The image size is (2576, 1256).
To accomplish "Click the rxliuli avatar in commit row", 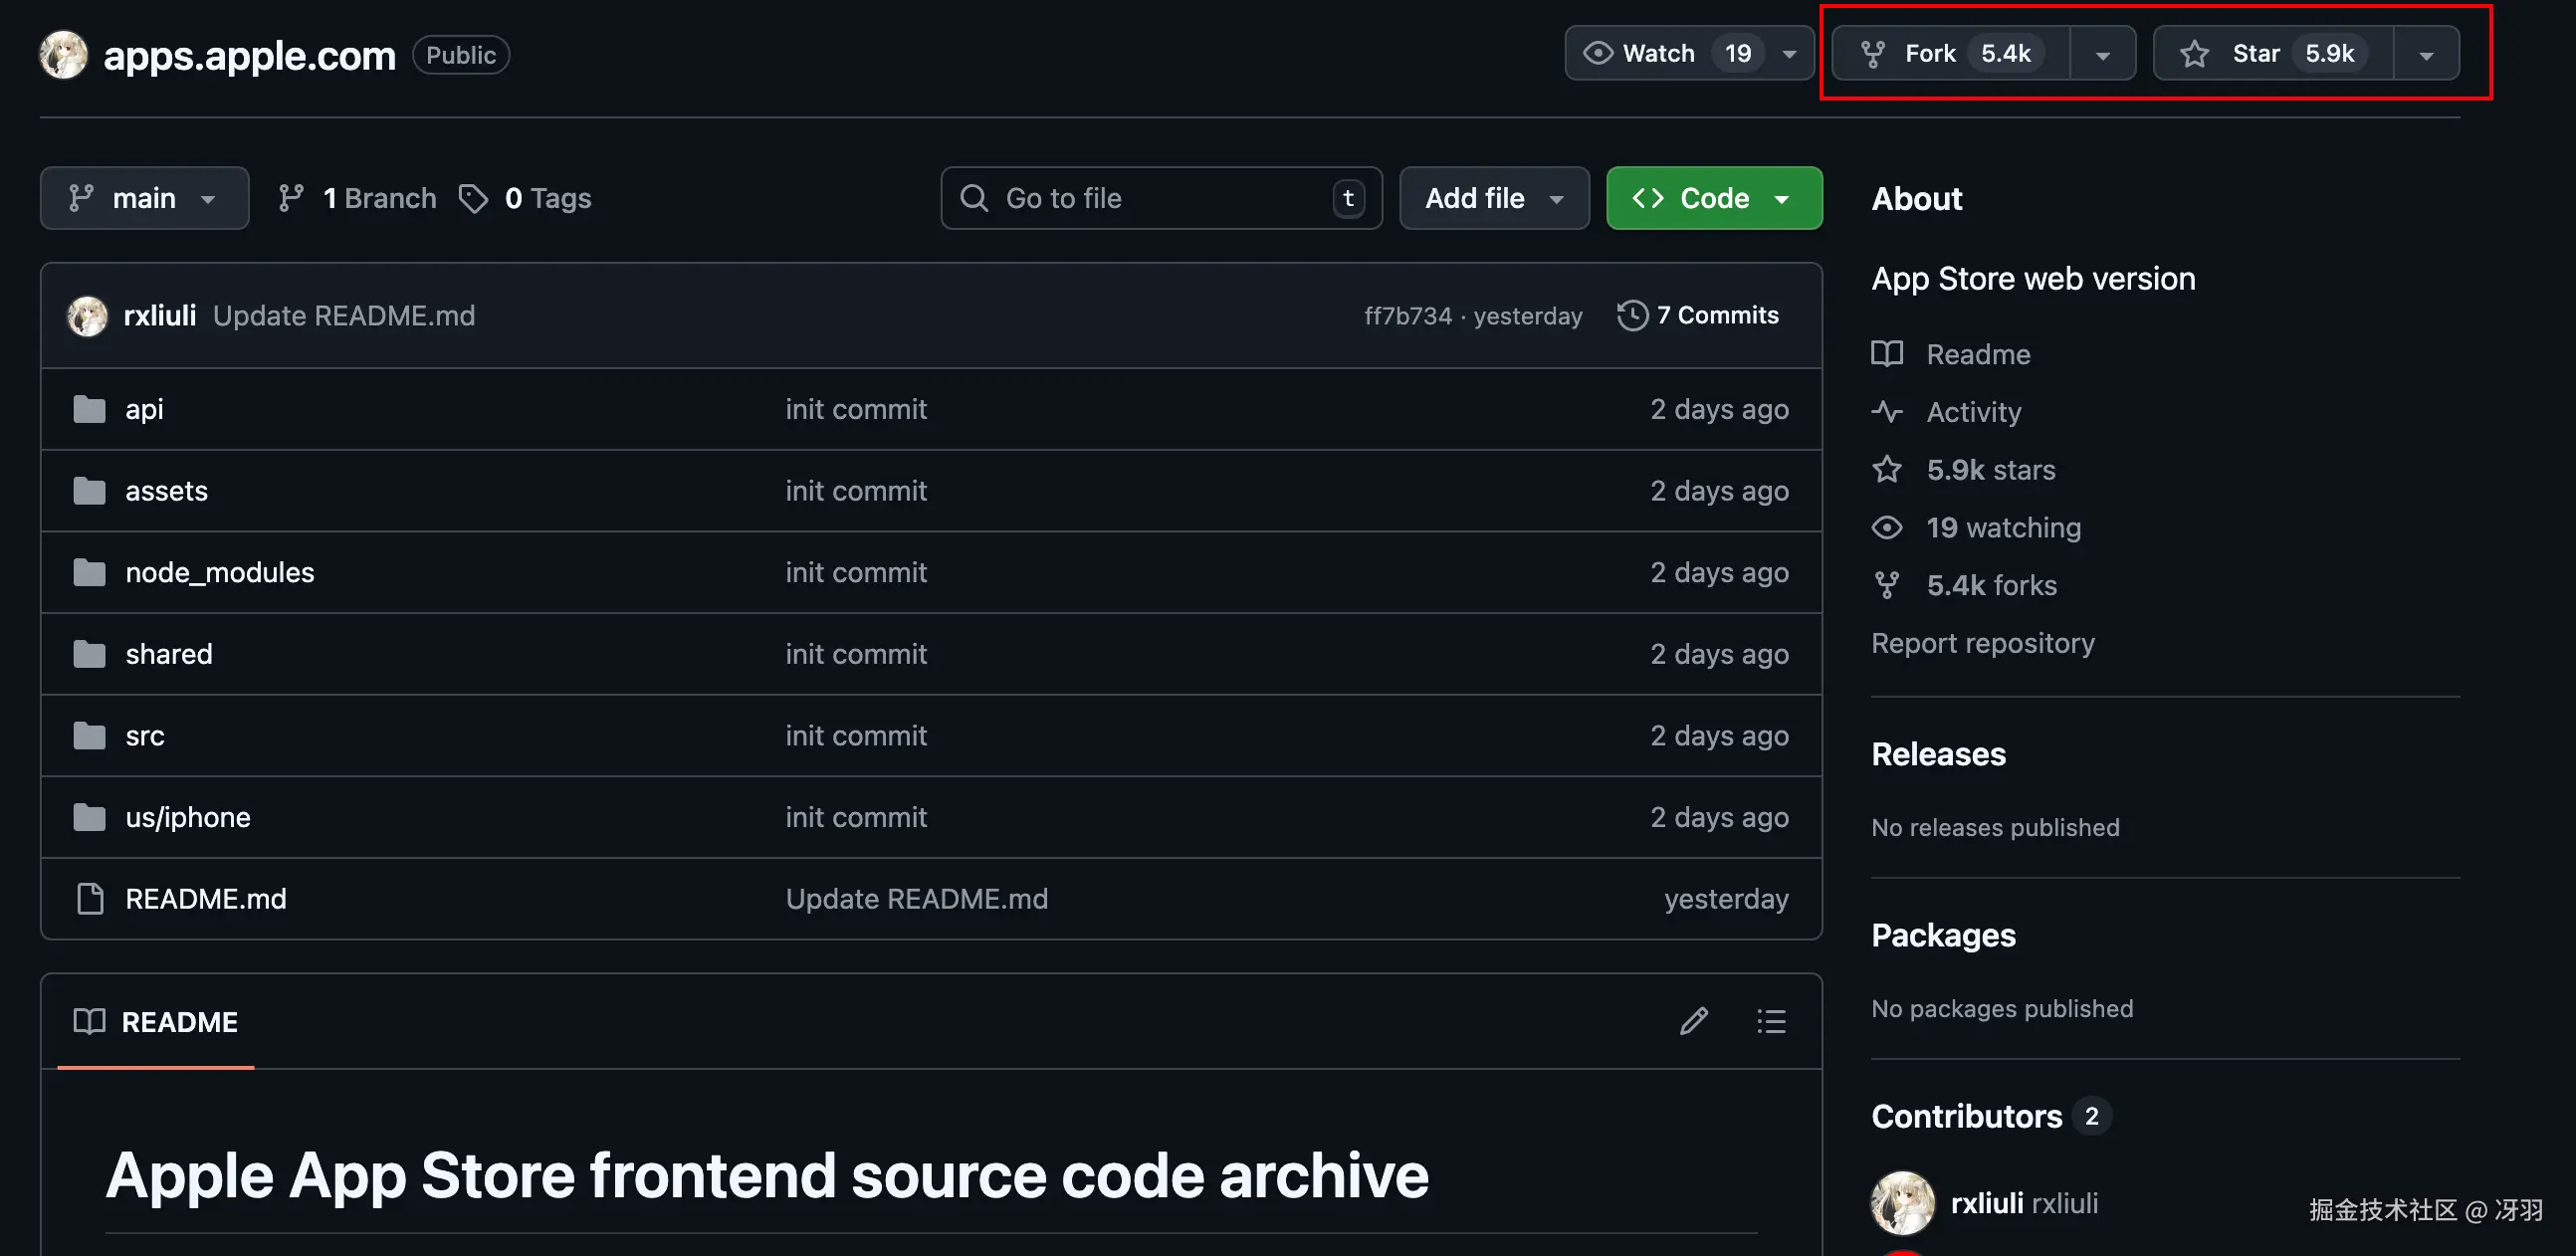I will coord(87,316).
